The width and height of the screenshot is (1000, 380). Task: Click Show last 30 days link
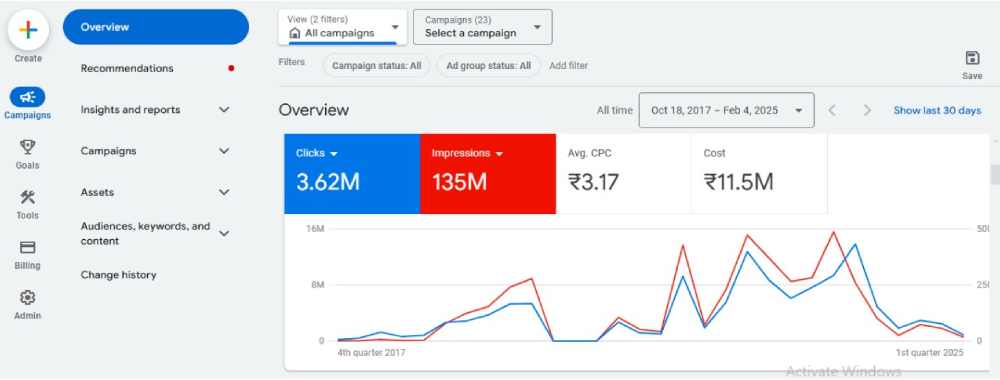coord(937,110)
